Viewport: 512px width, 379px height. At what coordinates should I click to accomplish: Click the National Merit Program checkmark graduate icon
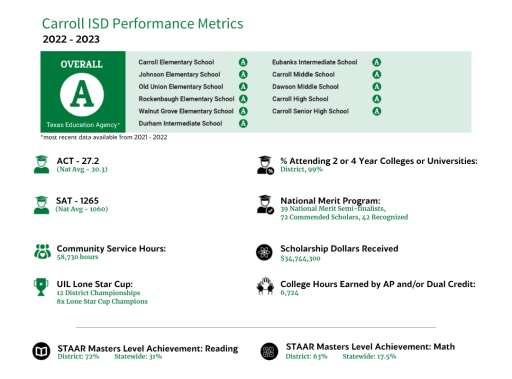[x=265, y=205]
